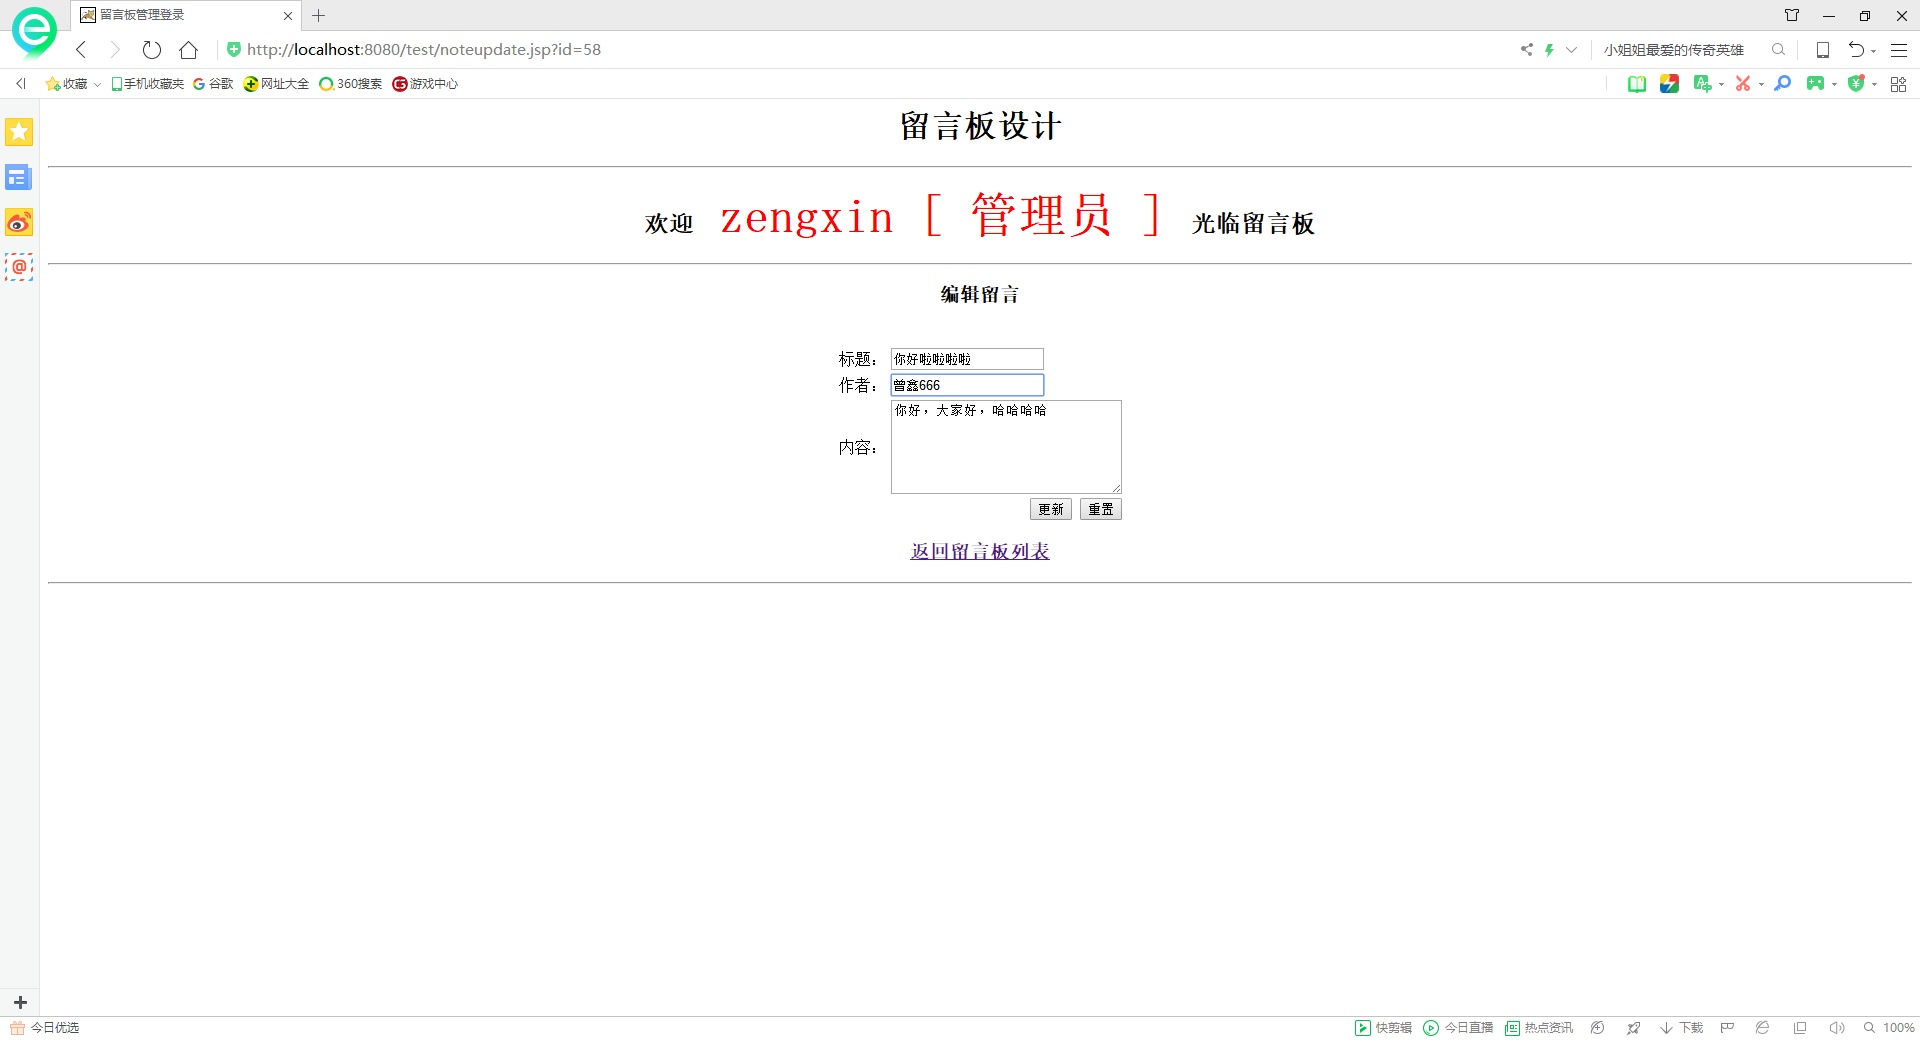Open the 谷歌 bookmark
1920x1040 pixels.
pyautogui.click(x=213, y=84)
